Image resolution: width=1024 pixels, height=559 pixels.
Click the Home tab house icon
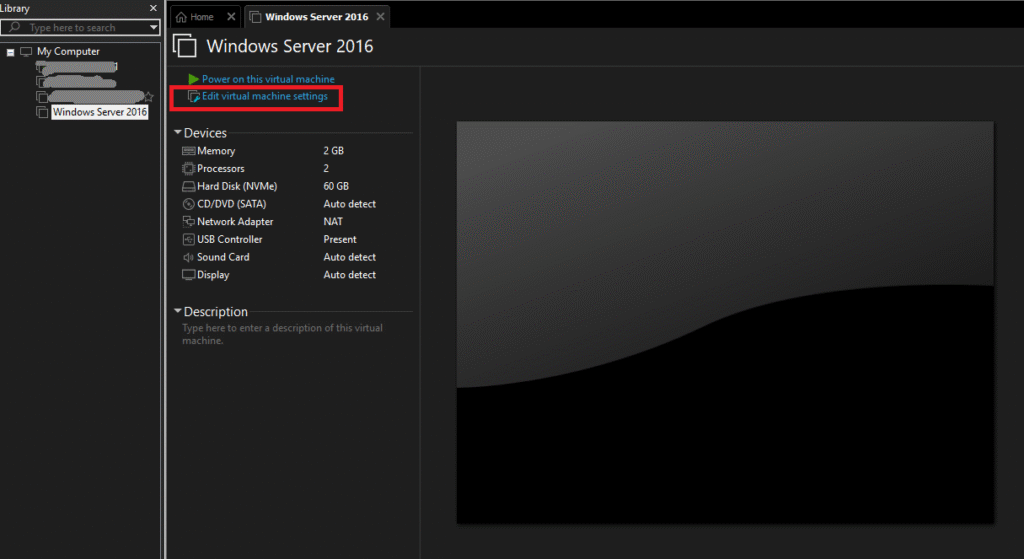(x=182, y=17)
